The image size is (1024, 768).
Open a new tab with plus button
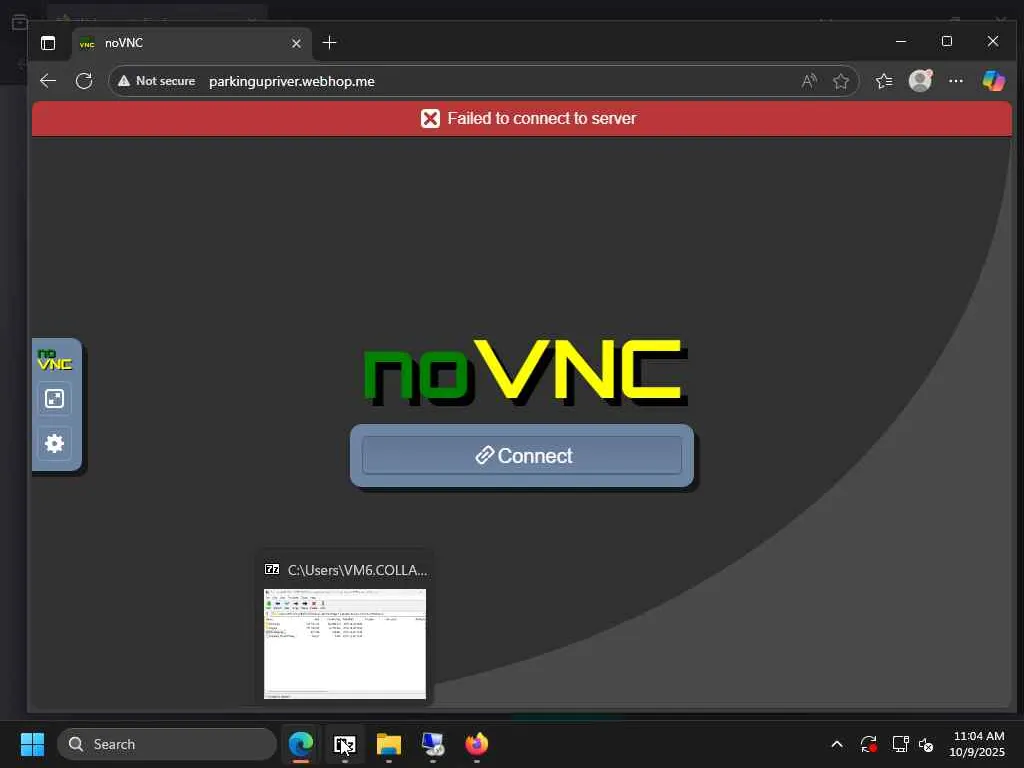330,43
